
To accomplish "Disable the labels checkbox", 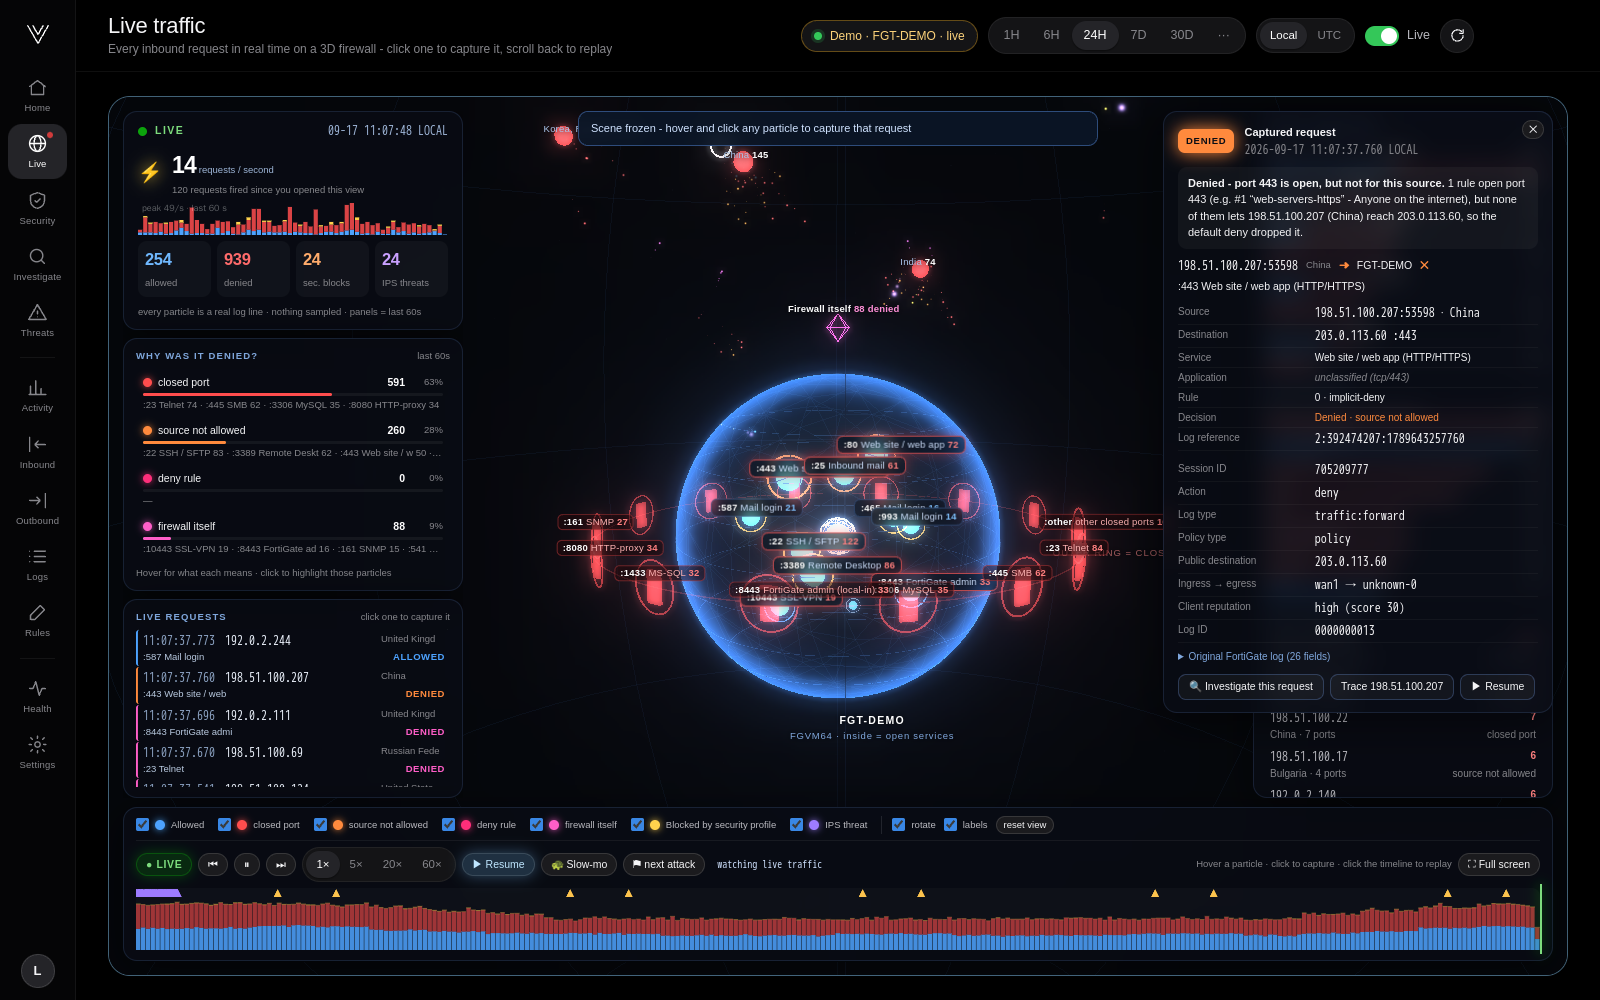I will [x=950, y=825].
